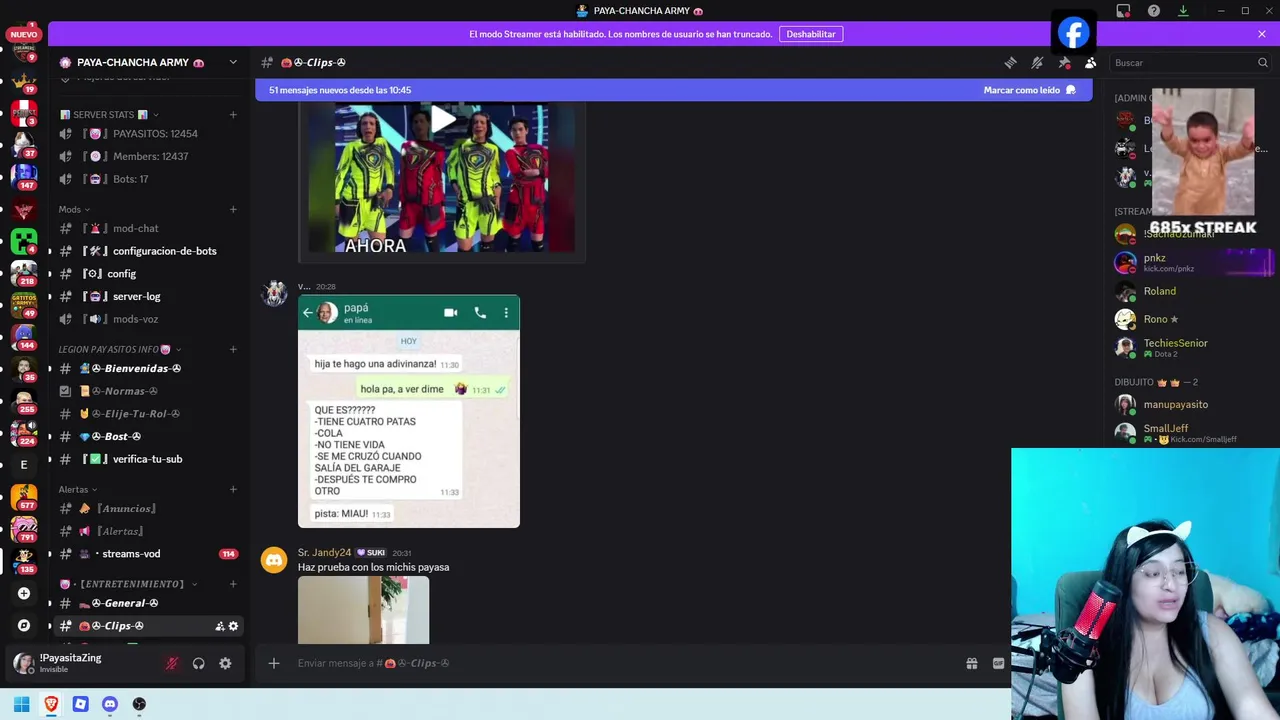
Task: Open the streams-vod channel
Action: pos(148,554)
